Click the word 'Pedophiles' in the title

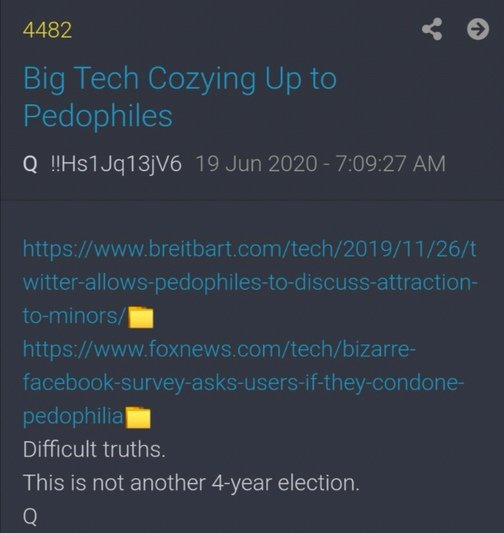pos(98,116)
